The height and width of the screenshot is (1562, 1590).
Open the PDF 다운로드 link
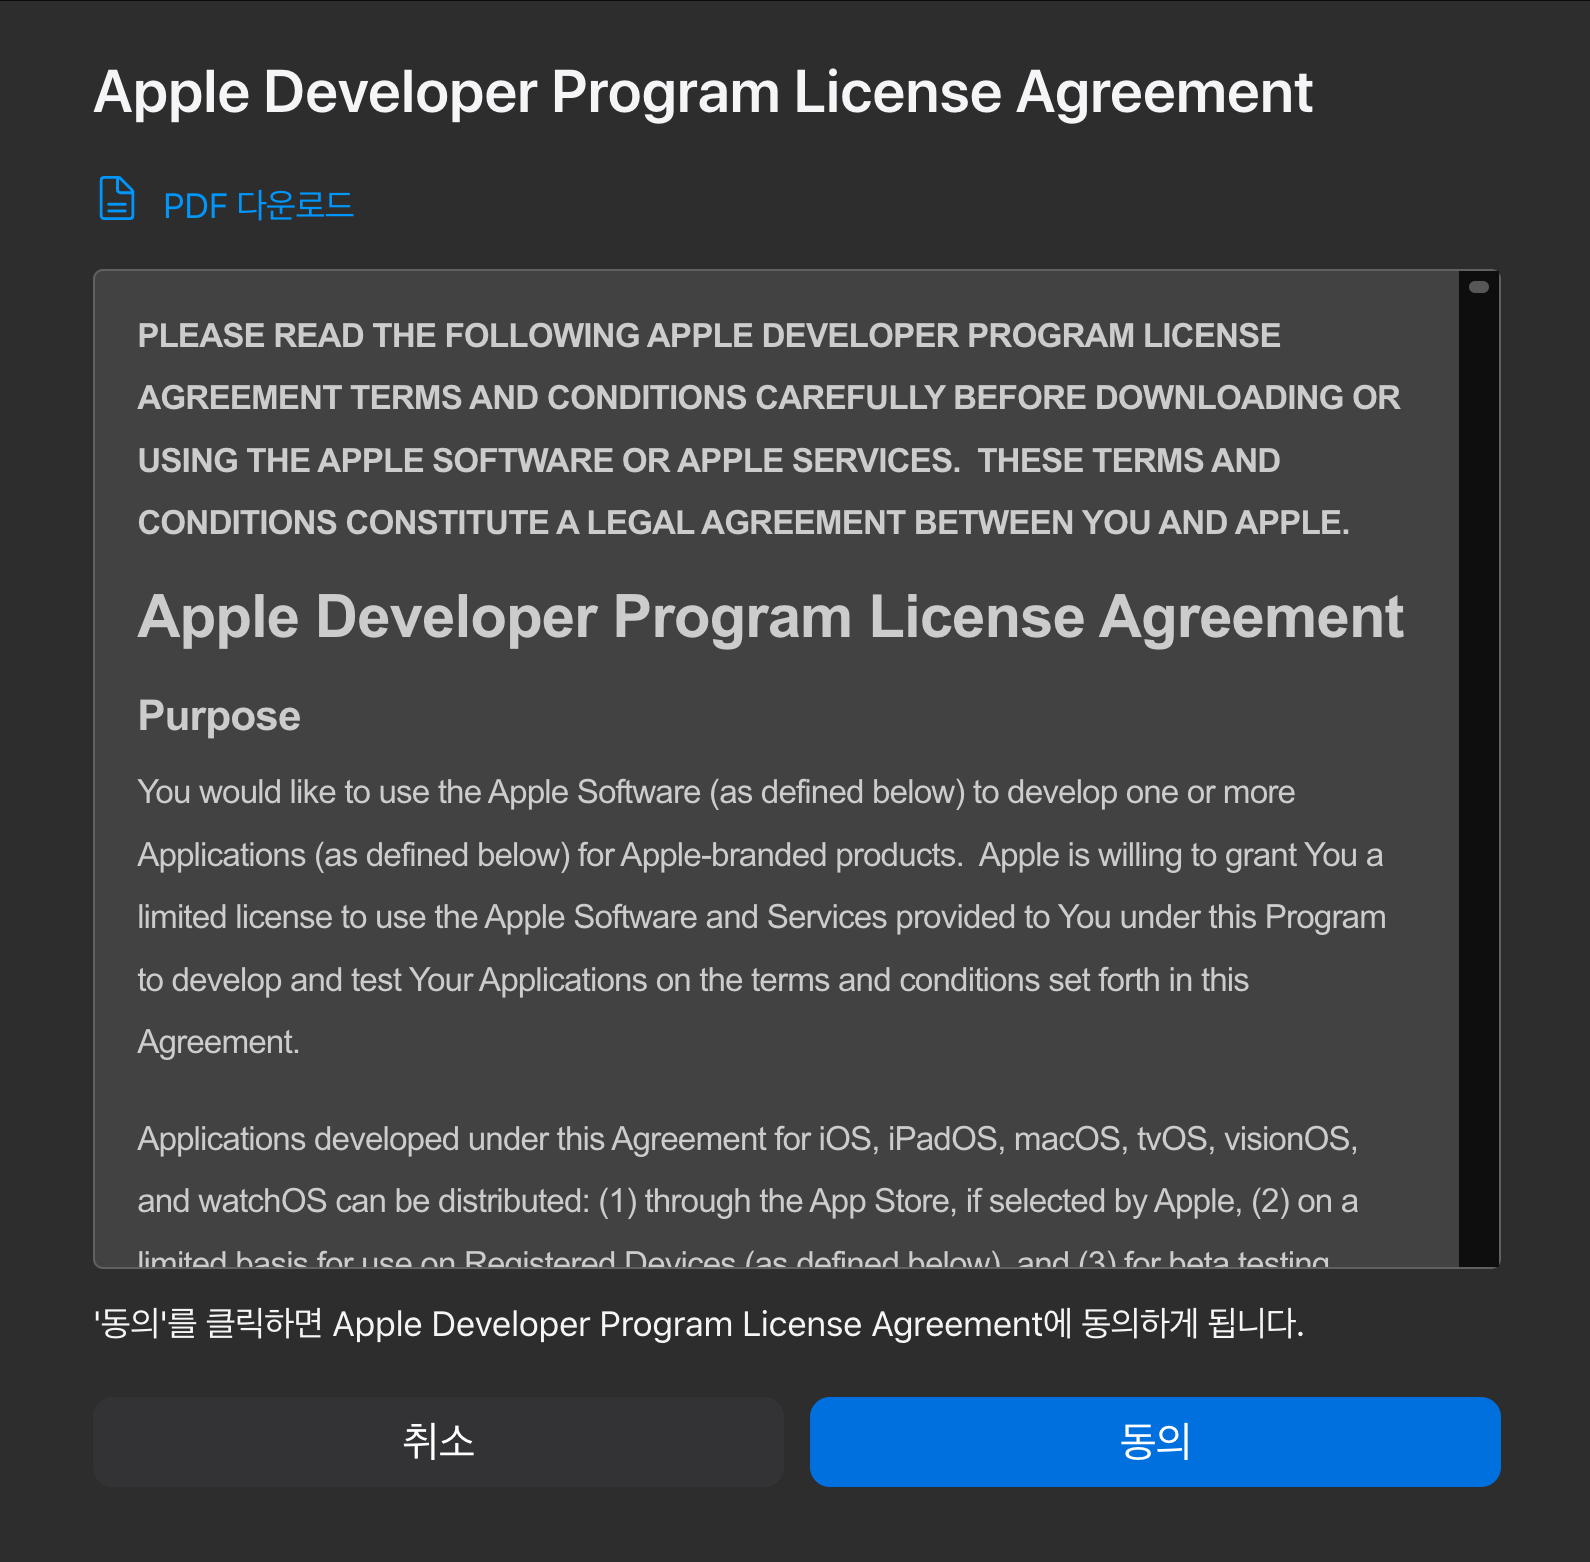258,205
